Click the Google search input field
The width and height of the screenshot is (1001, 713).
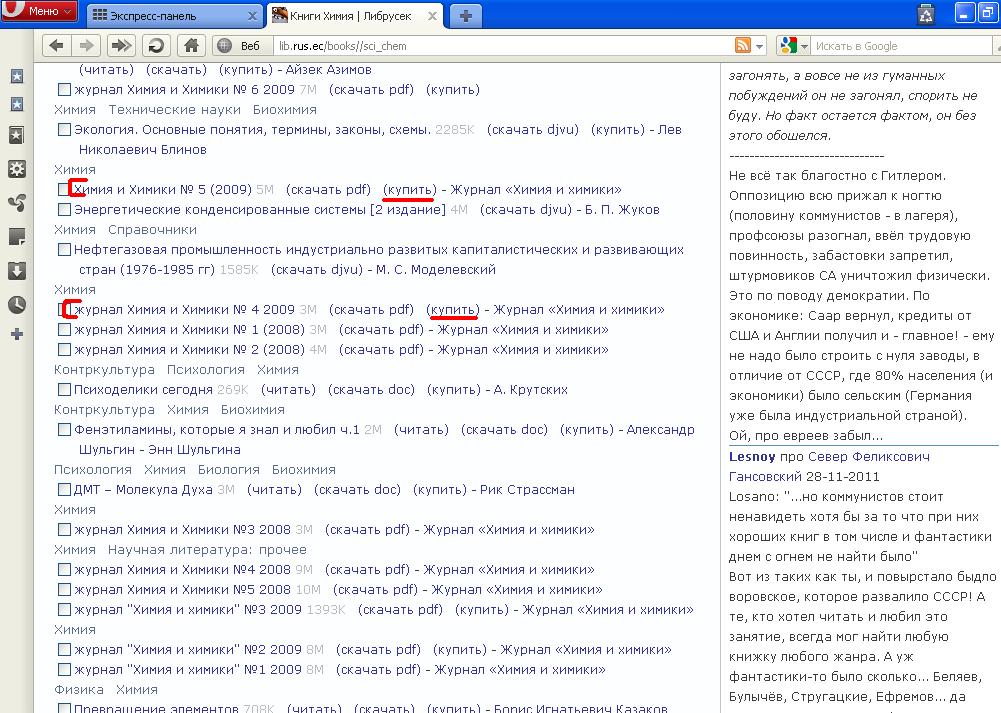(x=900, y=46)
